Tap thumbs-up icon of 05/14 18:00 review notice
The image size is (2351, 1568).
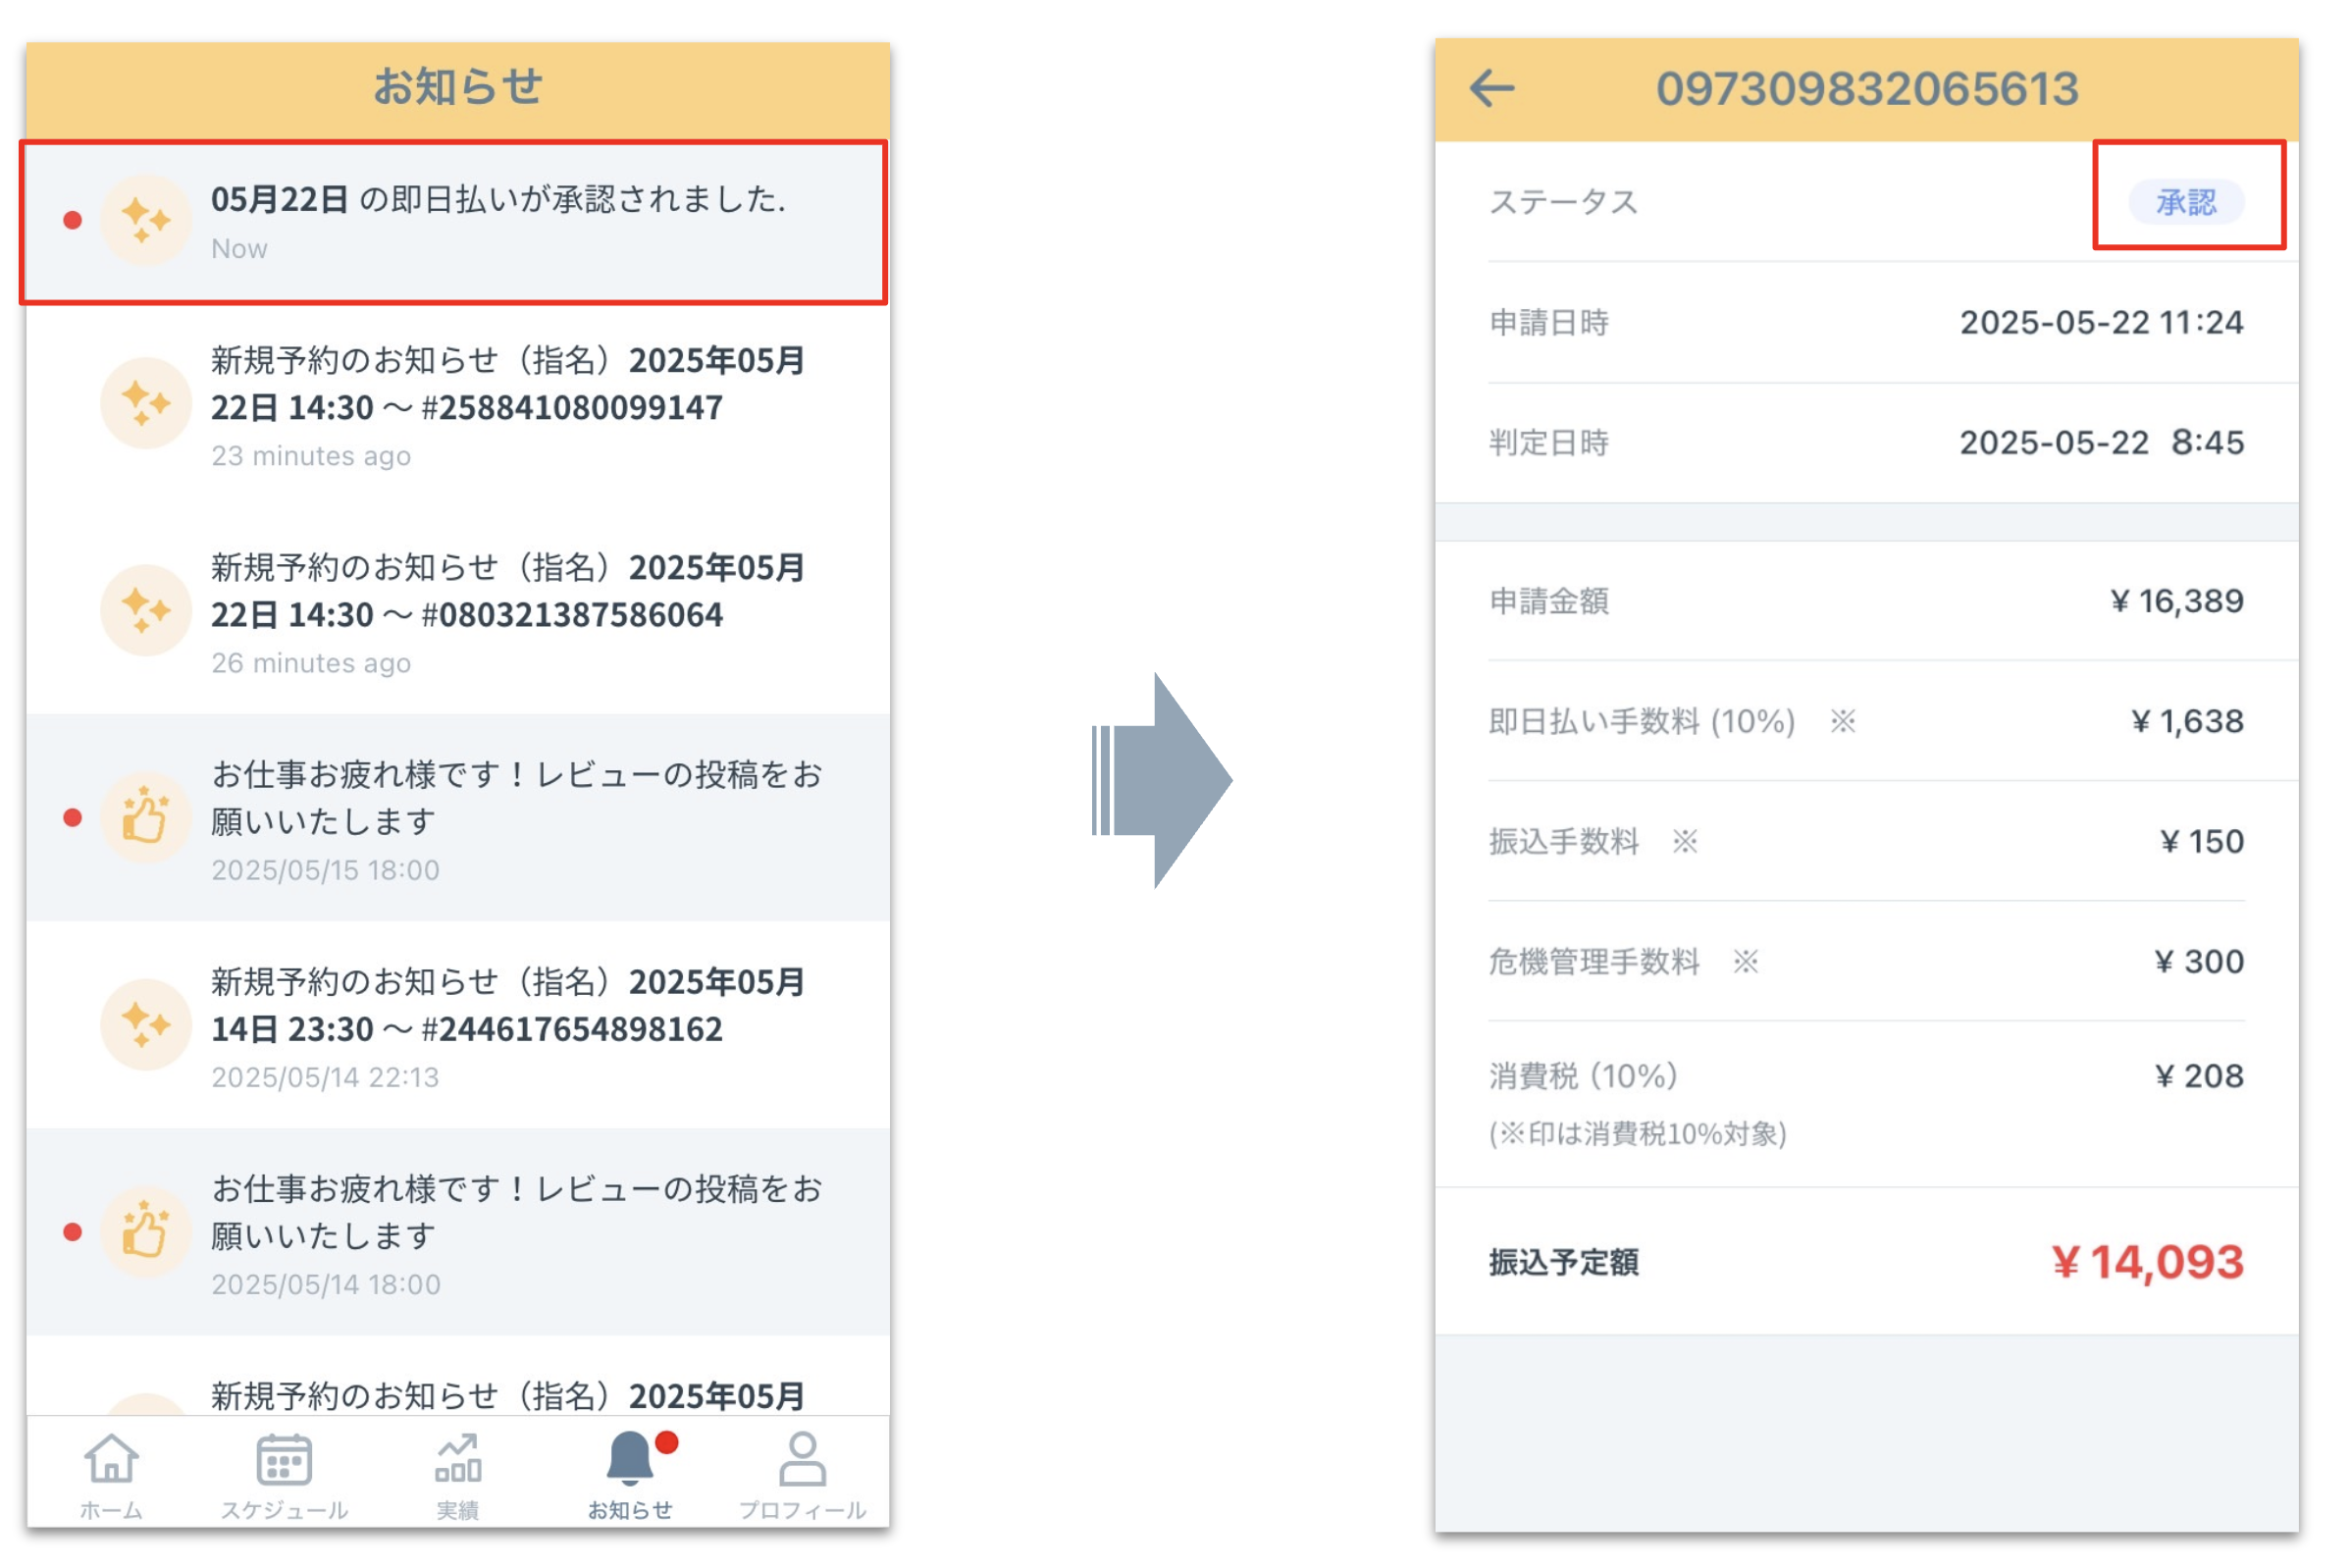146,1232
